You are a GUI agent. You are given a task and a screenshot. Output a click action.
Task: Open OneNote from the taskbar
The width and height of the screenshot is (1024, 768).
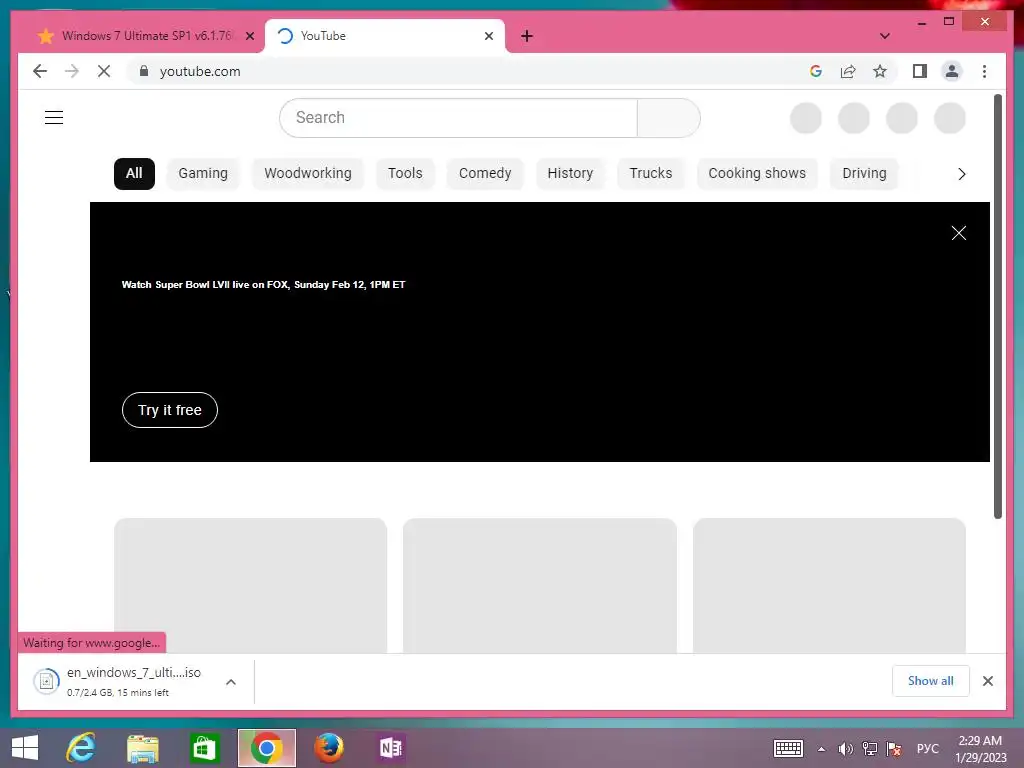(391, 748)
